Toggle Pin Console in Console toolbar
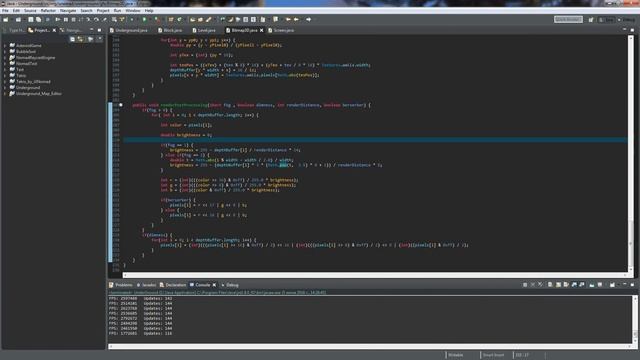This screenshot has width=640, height=360. click(x=591, y=284)
